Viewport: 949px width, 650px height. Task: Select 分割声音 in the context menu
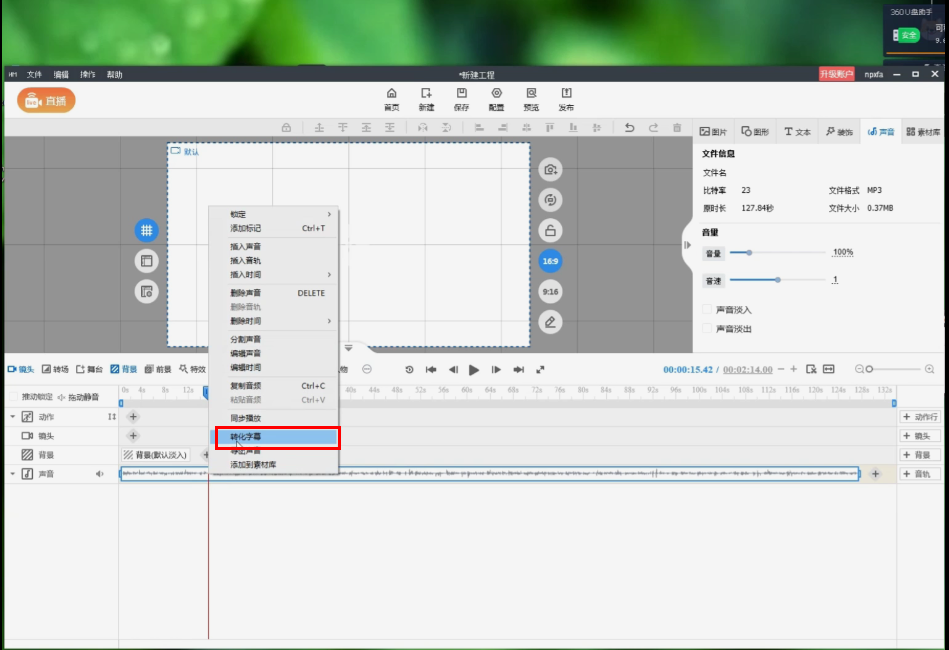click(246, 340)
